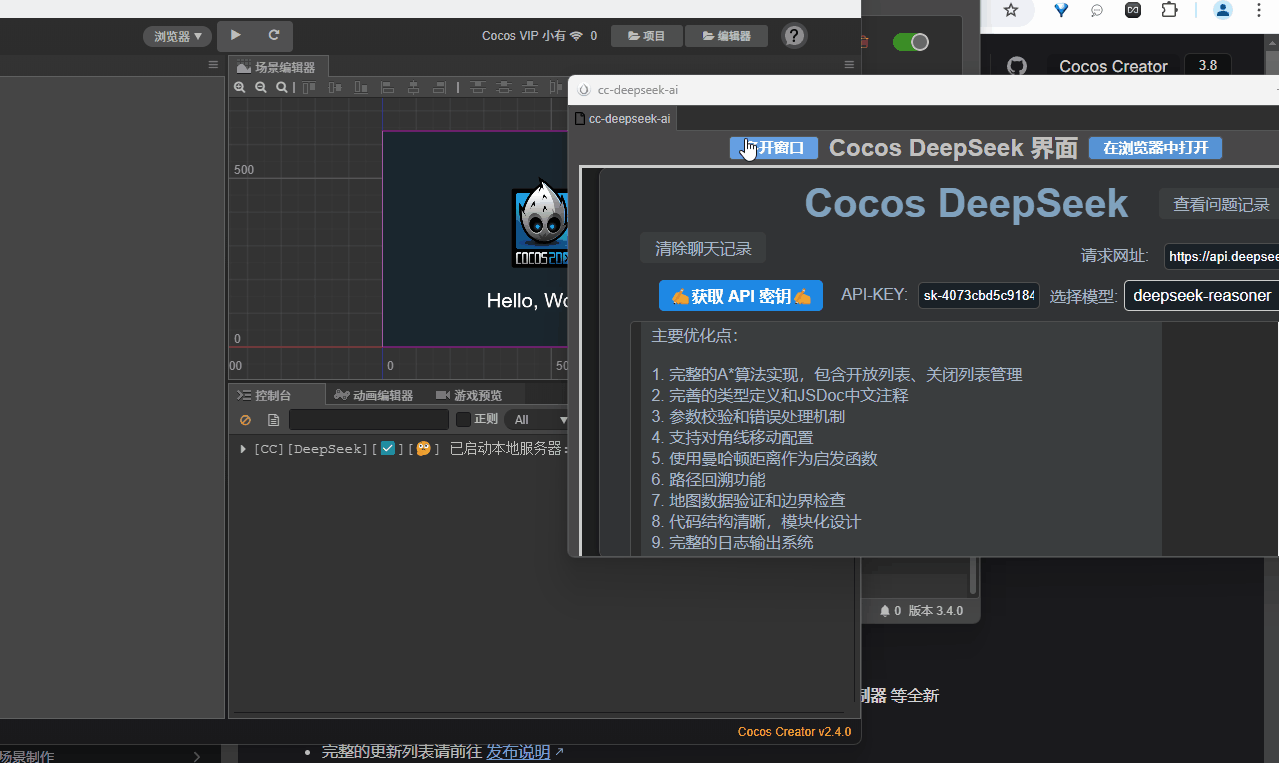Open the browser three-dot menu
1279x763 pixels.
pyautogui.click(x=1259, y=11)
